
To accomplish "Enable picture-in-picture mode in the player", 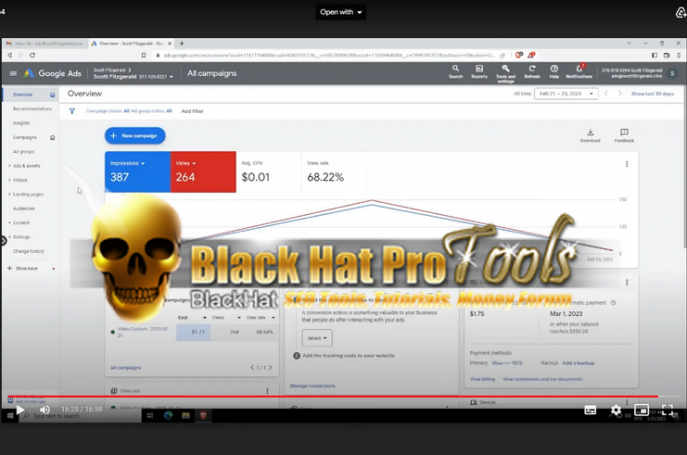I will click(641, 410).
